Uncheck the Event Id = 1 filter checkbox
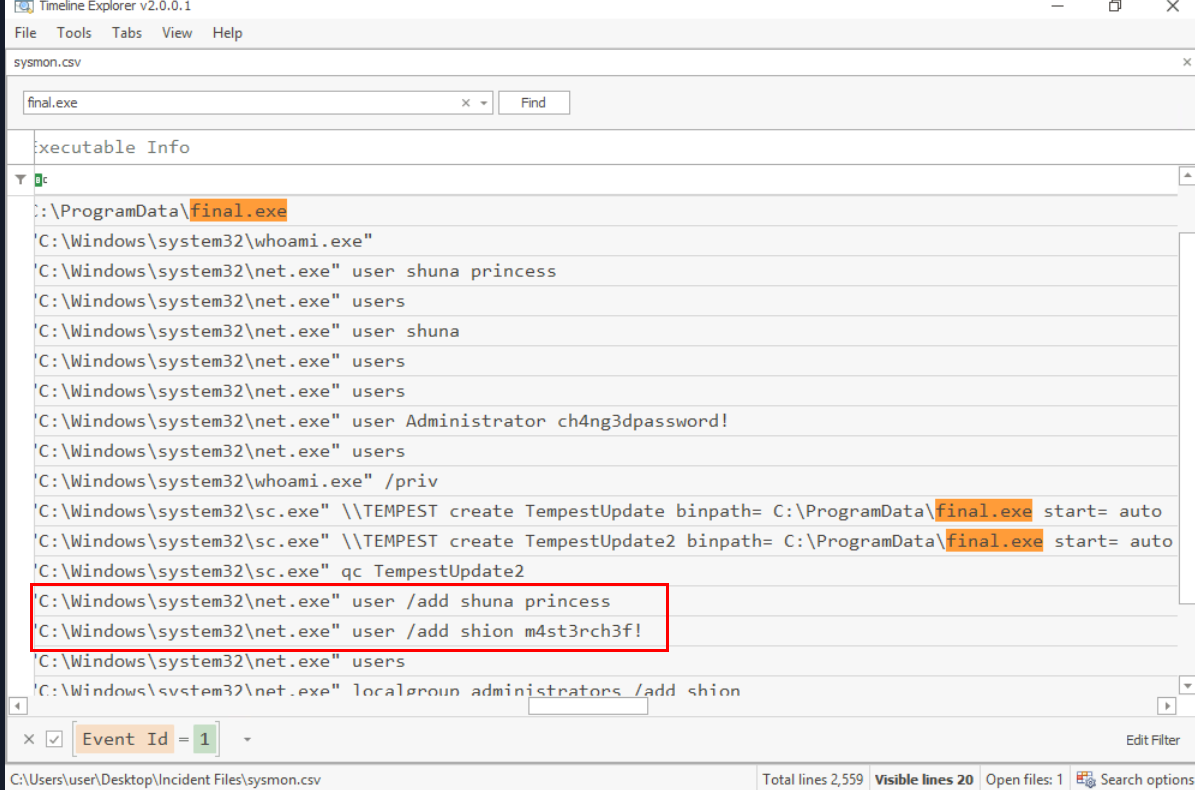This screenshot has height=790, width=1195. tap(55, 739)
